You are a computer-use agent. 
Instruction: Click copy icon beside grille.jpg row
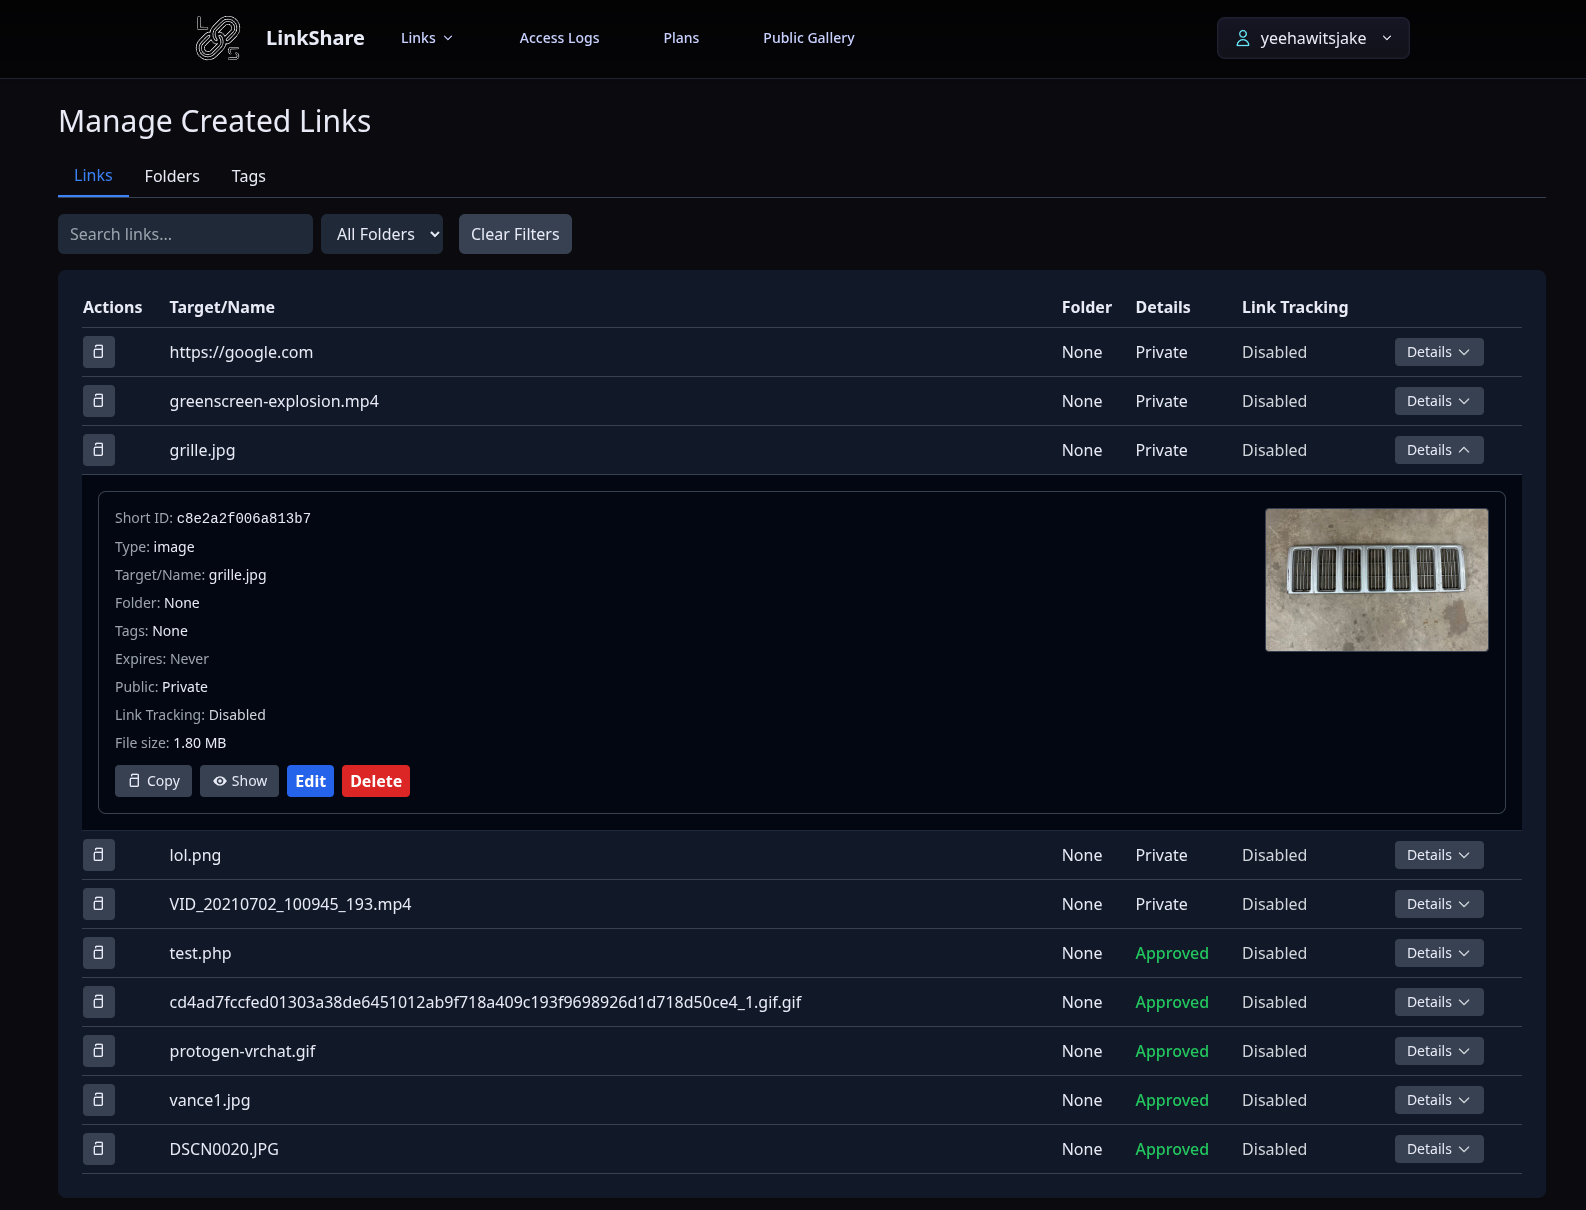click(x=99, y=450)
